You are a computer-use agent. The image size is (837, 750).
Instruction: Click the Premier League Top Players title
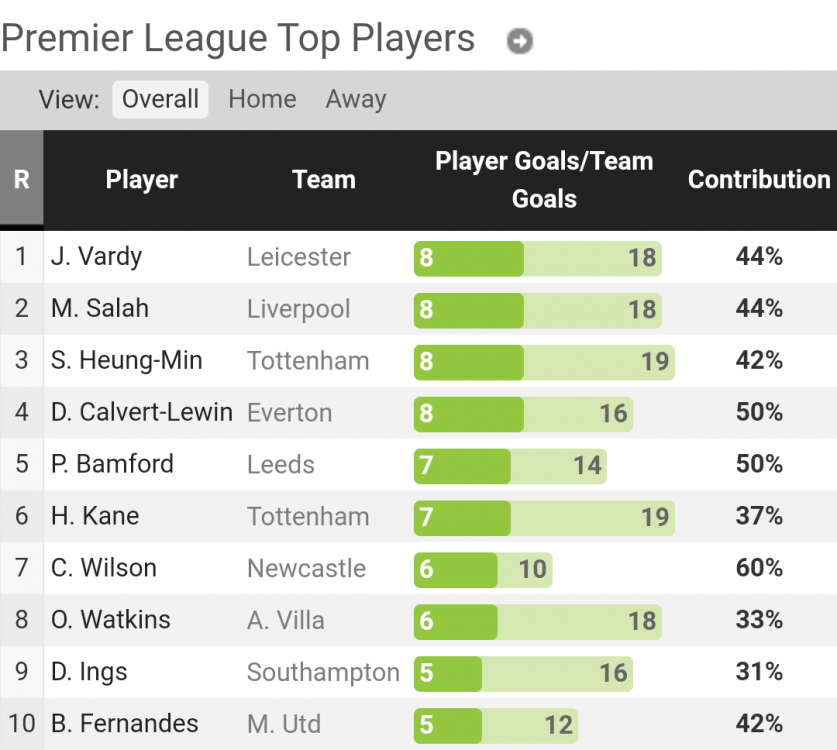click(x=238, y=39)
